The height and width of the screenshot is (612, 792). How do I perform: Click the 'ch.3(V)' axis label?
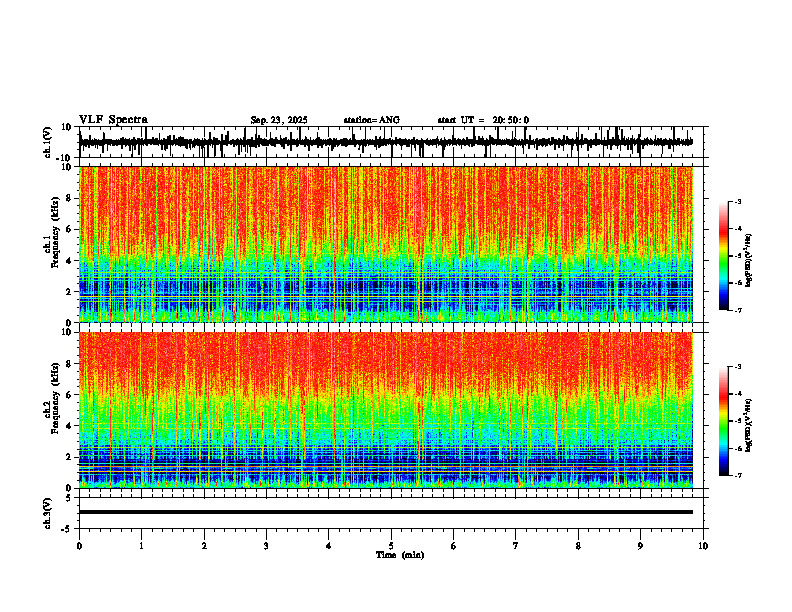point(47,513)
